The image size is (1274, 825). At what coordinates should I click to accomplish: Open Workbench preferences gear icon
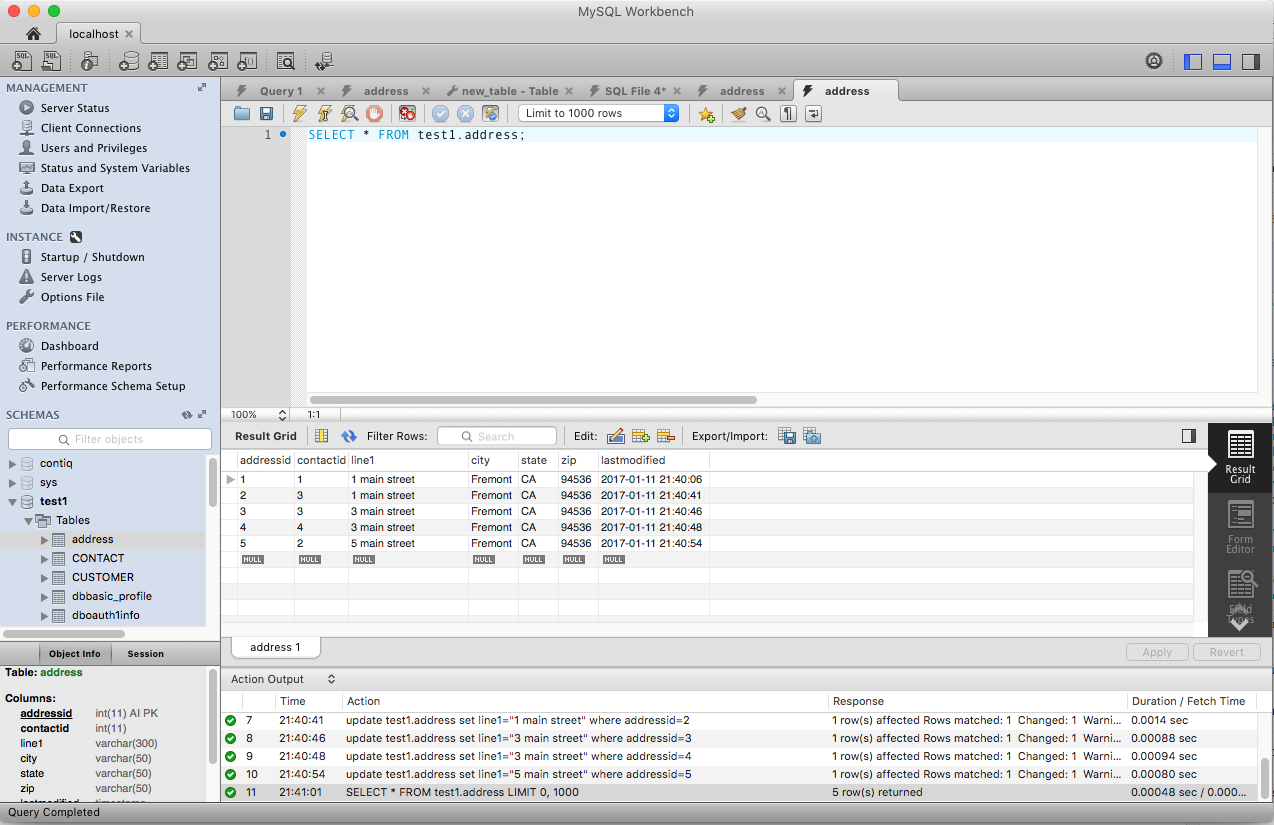(x=1154, y=61)
